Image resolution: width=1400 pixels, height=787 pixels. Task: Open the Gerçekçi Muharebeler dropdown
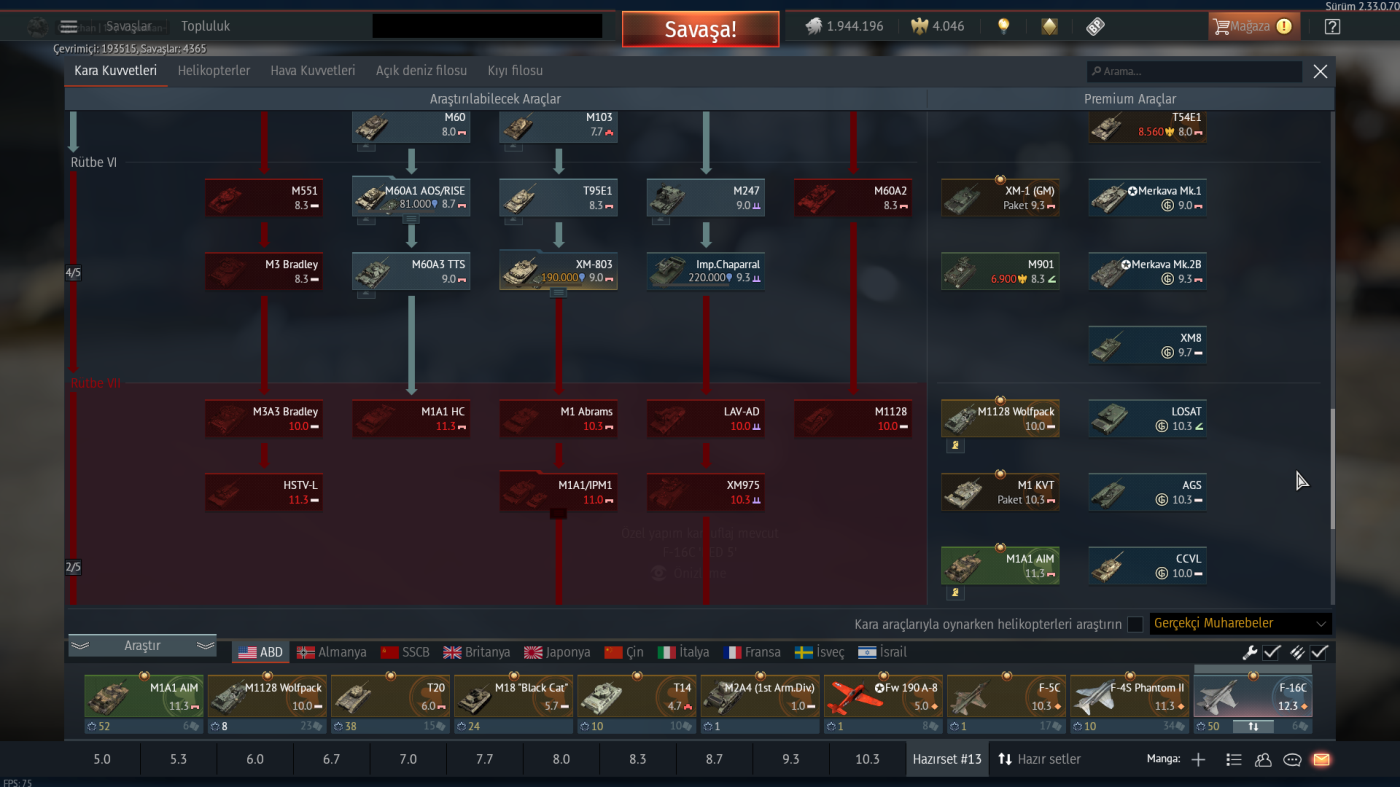click(x=1241, y=623)
